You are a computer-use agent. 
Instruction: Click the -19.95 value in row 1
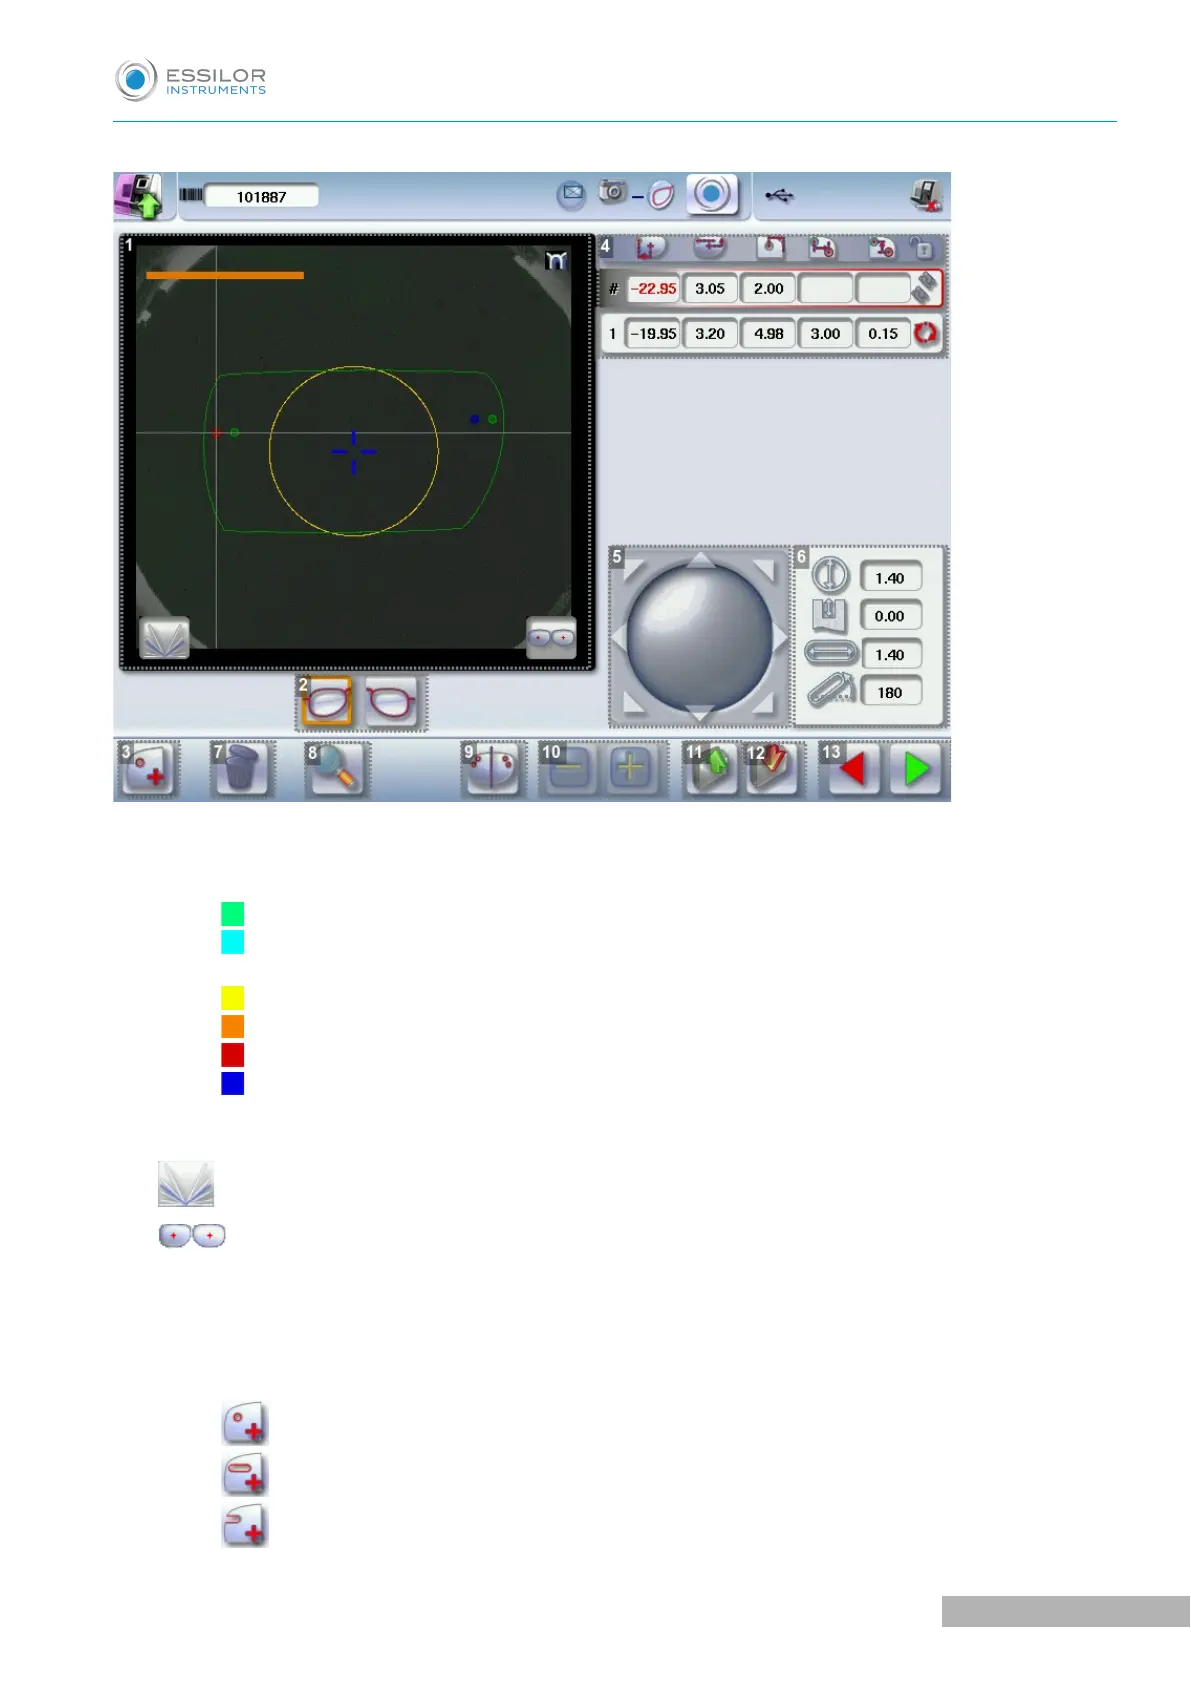pos(653,333)
